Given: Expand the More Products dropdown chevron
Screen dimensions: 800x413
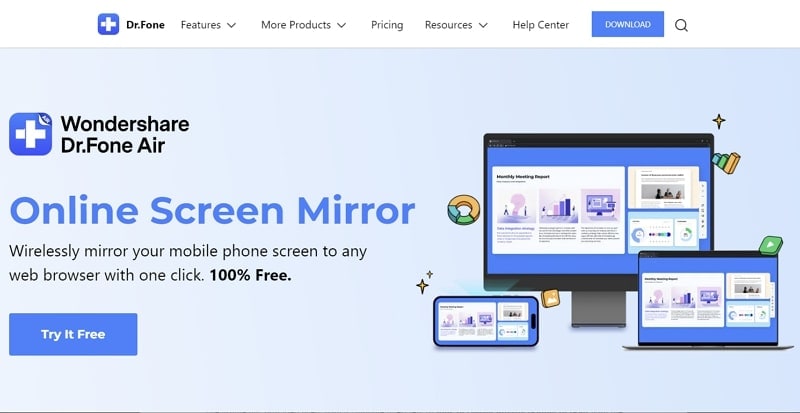Looking at the screenshot, I should [342, 25].
